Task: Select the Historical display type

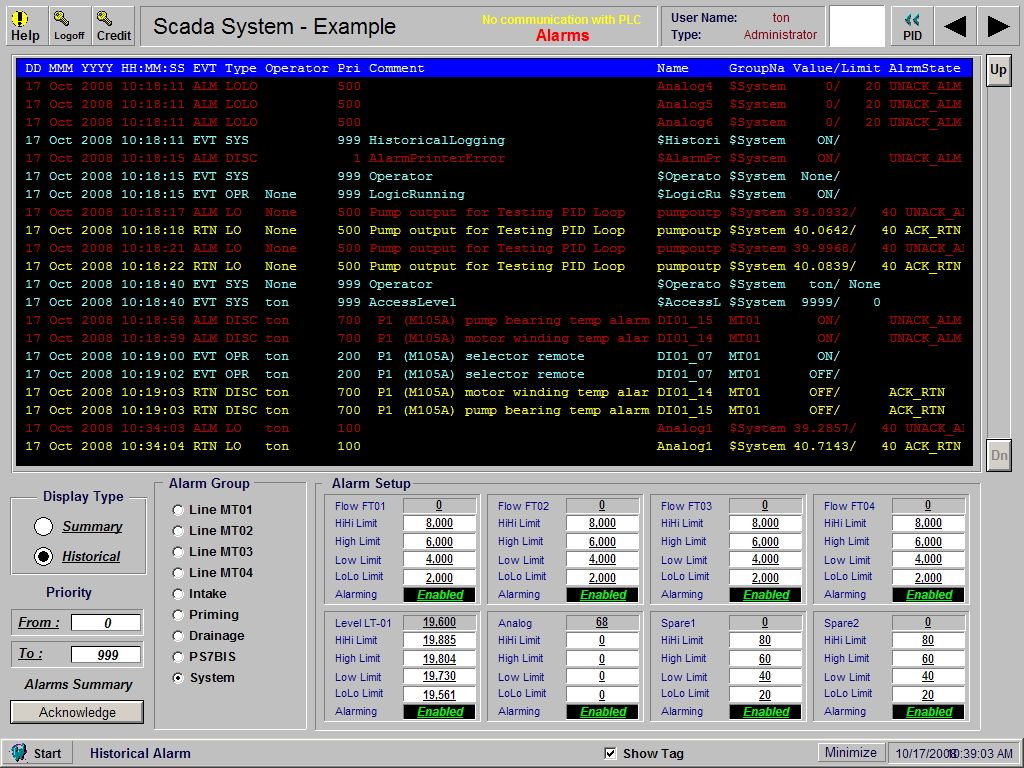Action: [44, 556]
